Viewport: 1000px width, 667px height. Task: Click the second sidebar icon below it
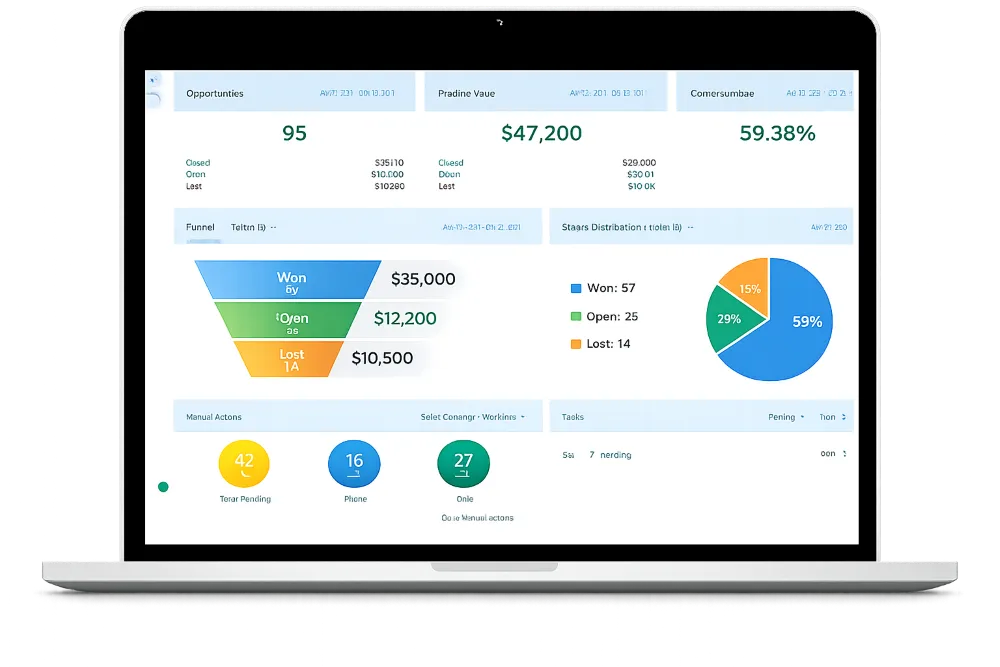pyautogui.click(x=154, y=99)
